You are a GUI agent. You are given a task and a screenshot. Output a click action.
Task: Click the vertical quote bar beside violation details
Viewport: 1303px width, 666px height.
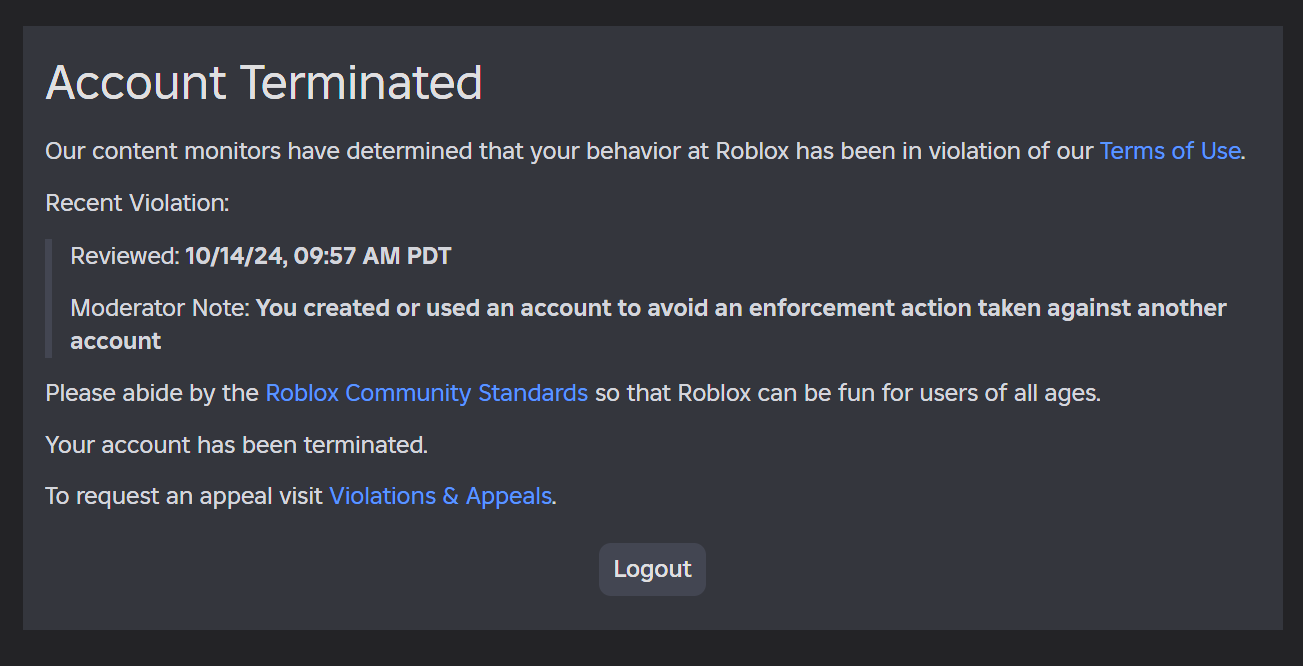(x=48, y=298)
